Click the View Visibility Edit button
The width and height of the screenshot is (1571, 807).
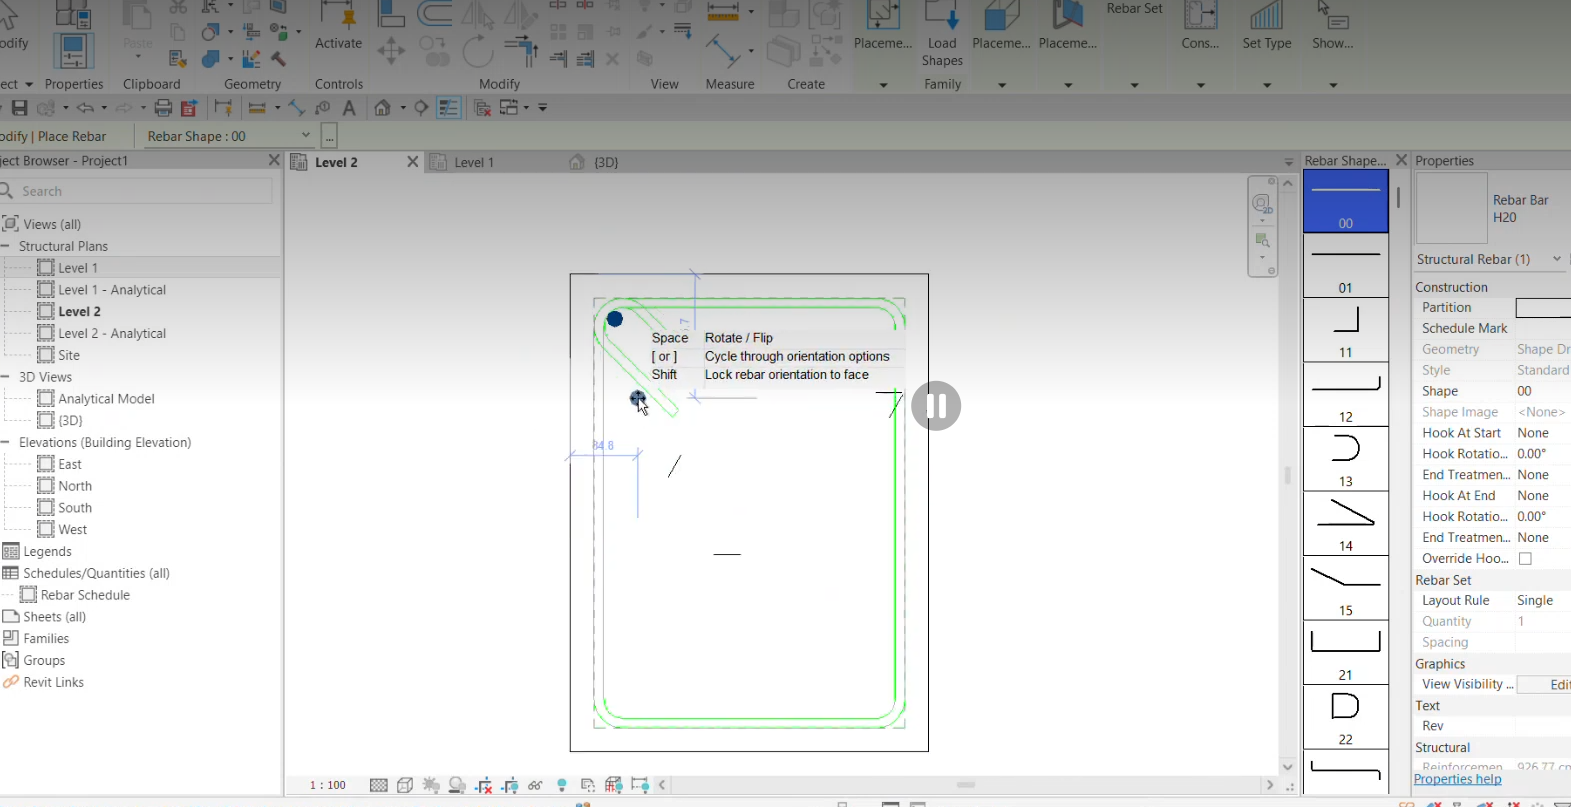1545,685
